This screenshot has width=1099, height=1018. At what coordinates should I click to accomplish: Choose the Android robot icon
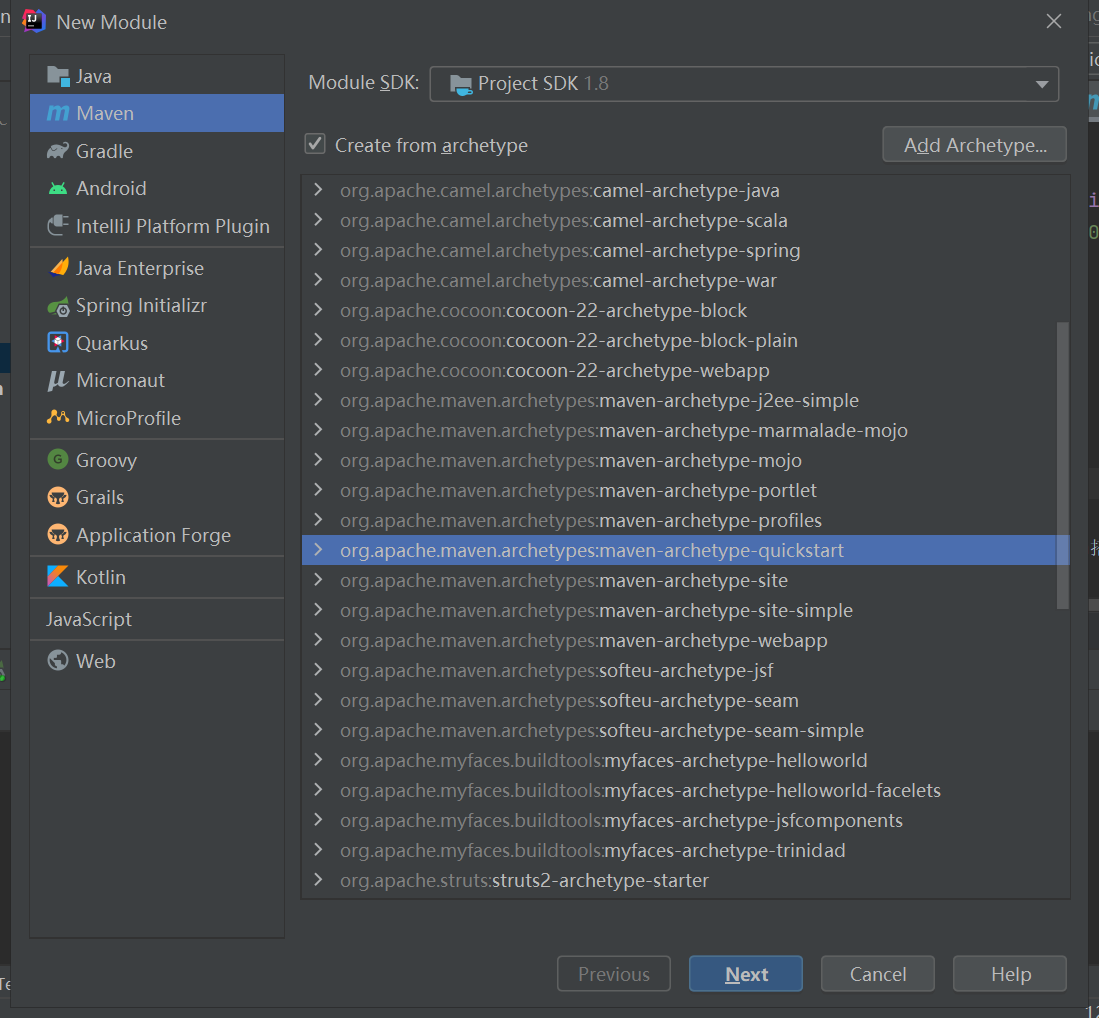pyautogui.click(x=57, y=188)
